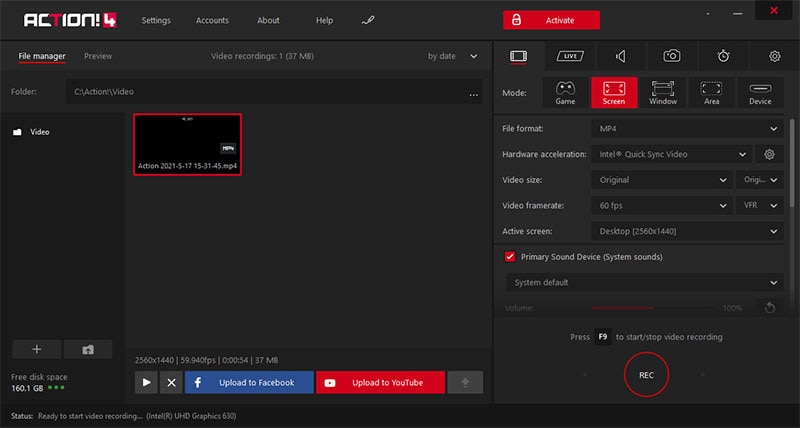The width and height of the screenshot is (800, 428).
Task: Click the Ready to start video recording status
Action: tap(90, 416)
